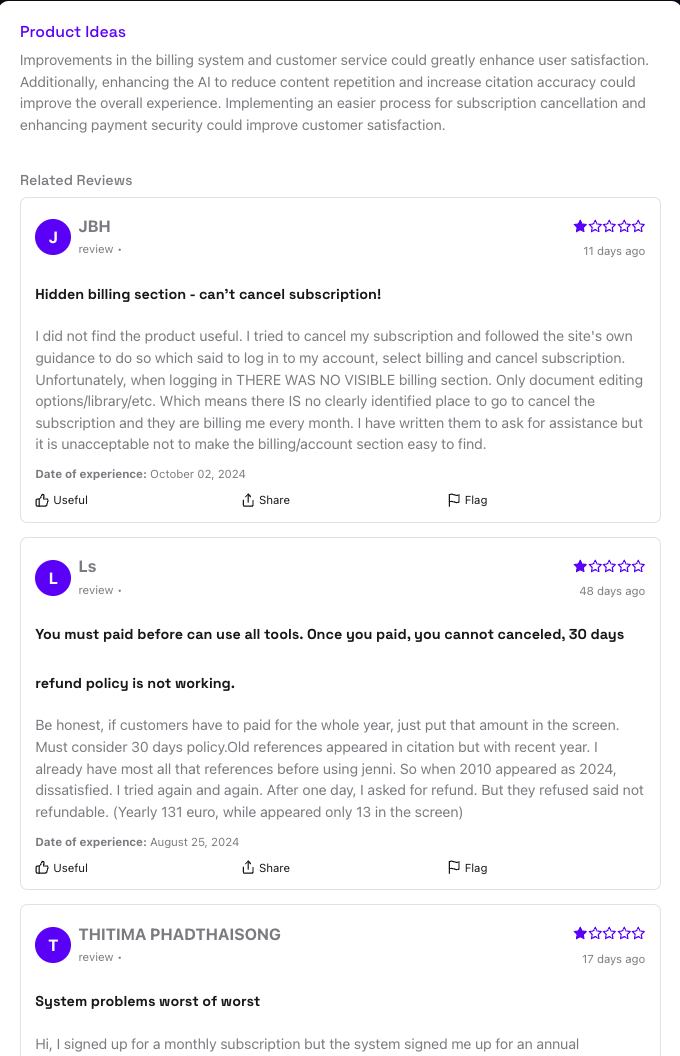680x1056 pixels.
Task: Click JBH's purple avatar circle
Action: (52, 237)
